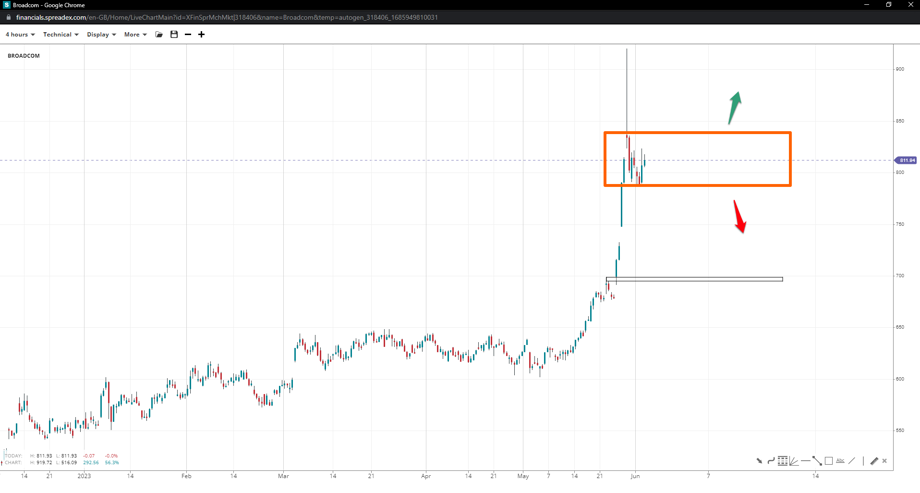Select the Abc text annotation tool
The width and height of the screenshot is (920, 493).
[x=840, y=461]
